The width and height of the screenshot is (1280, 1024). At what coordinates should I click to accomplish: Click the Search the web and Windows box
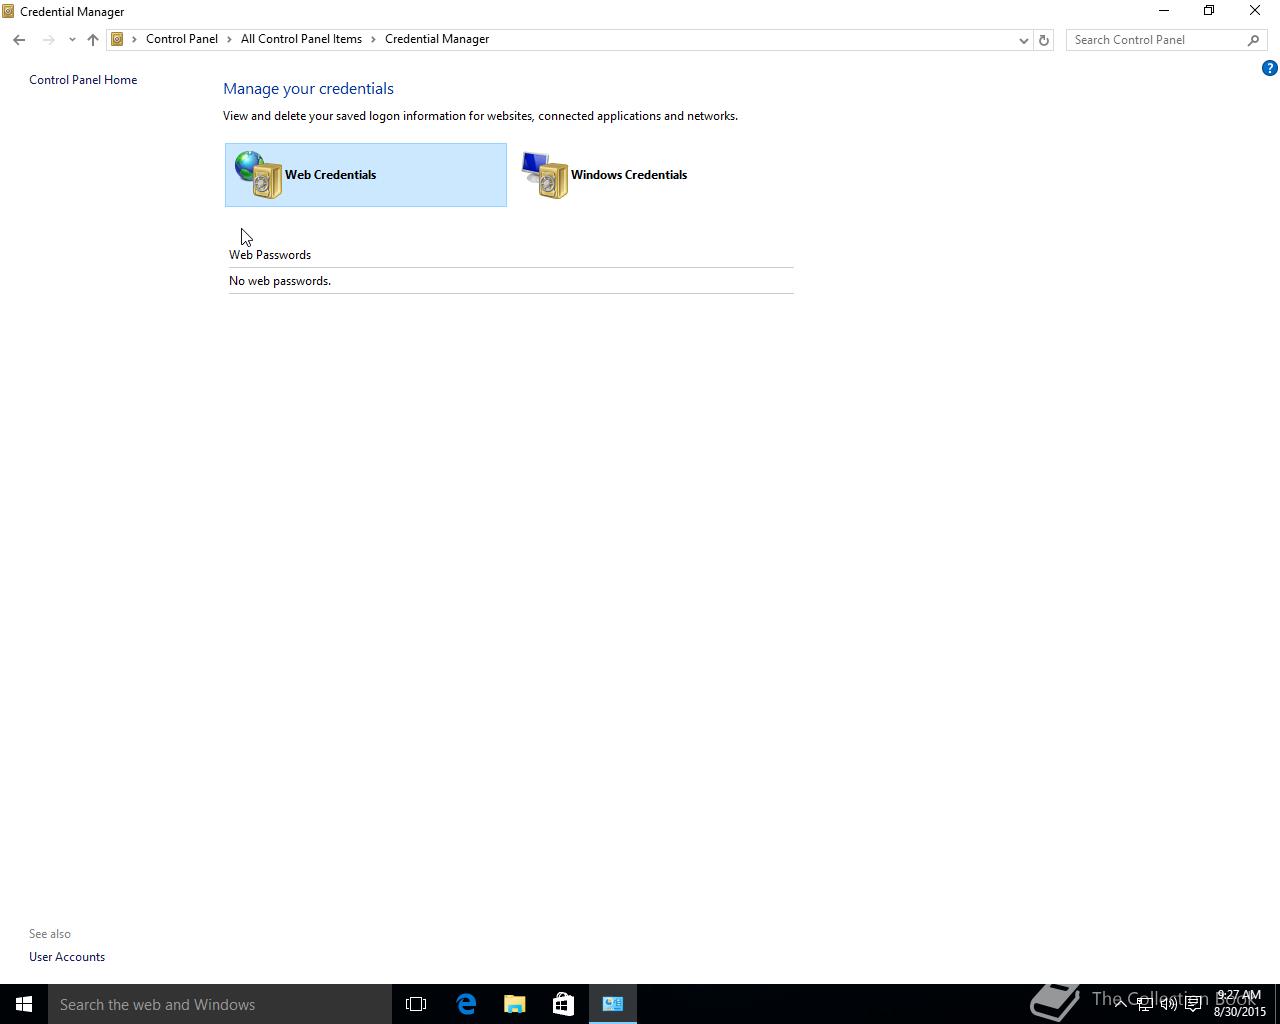[220, 1004]
